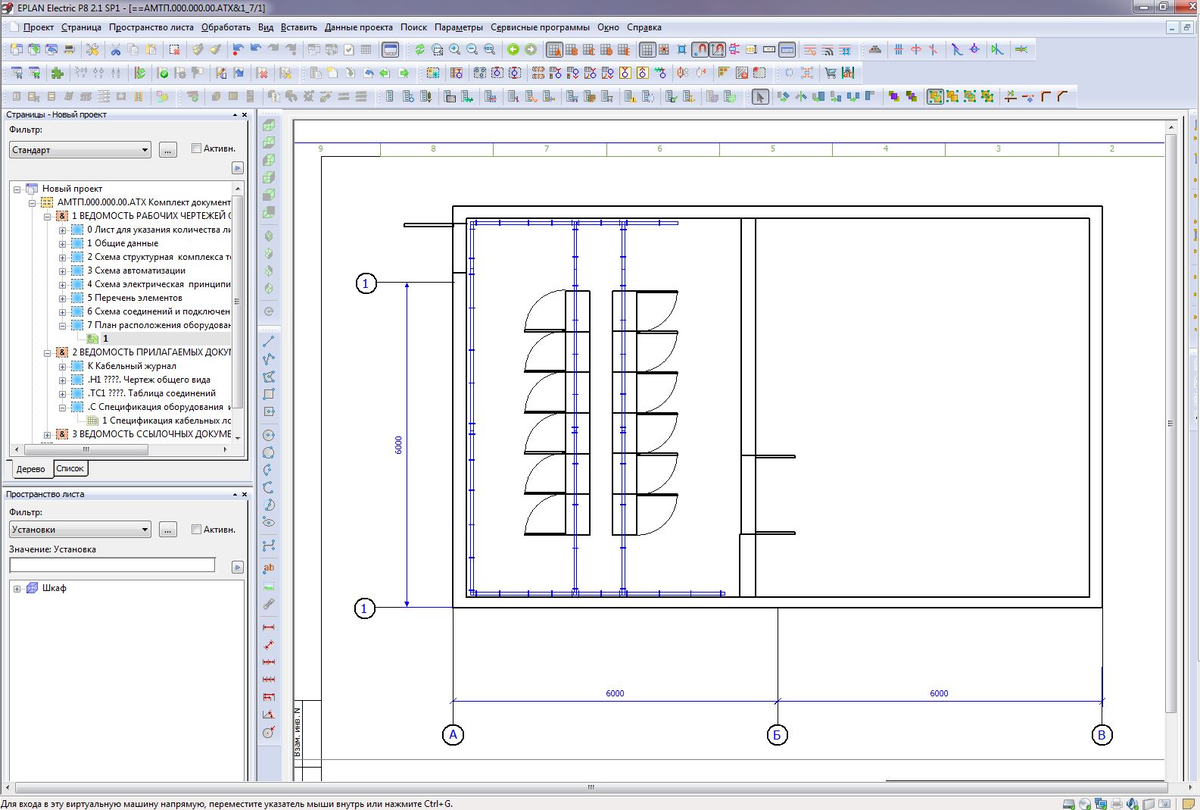The height and width of the screenshot is (810, 1200).
Task: Collapse '1 ВЕДОМОСТЬ РАБОЧИХ ЧЕРТЕЖЕЙ' node
Action: point(47,216)
